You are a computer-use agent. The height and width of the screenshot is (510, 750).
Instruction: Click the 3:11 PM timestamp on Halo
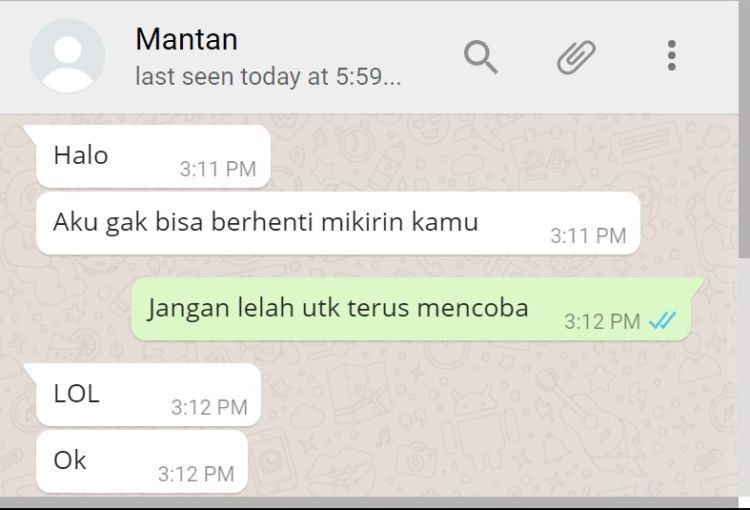[x=218, y=169]
